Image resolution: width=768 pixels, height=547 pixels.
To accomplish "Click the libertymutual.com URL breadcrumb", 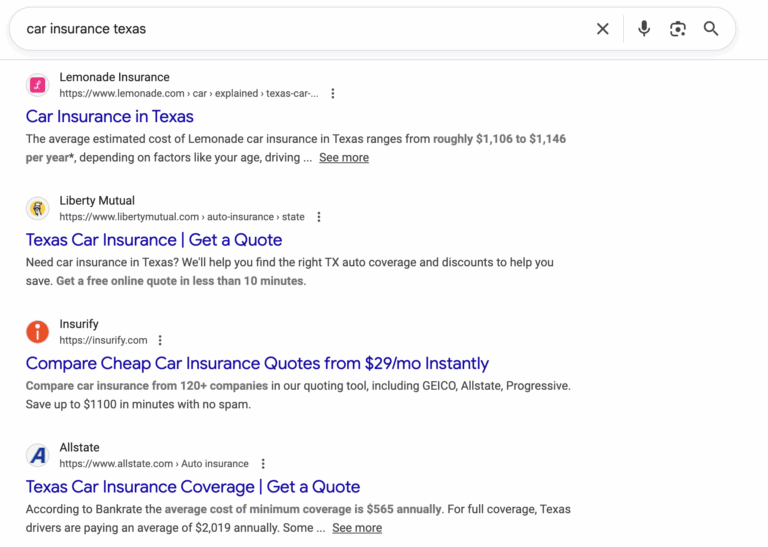I will [182, 217].
